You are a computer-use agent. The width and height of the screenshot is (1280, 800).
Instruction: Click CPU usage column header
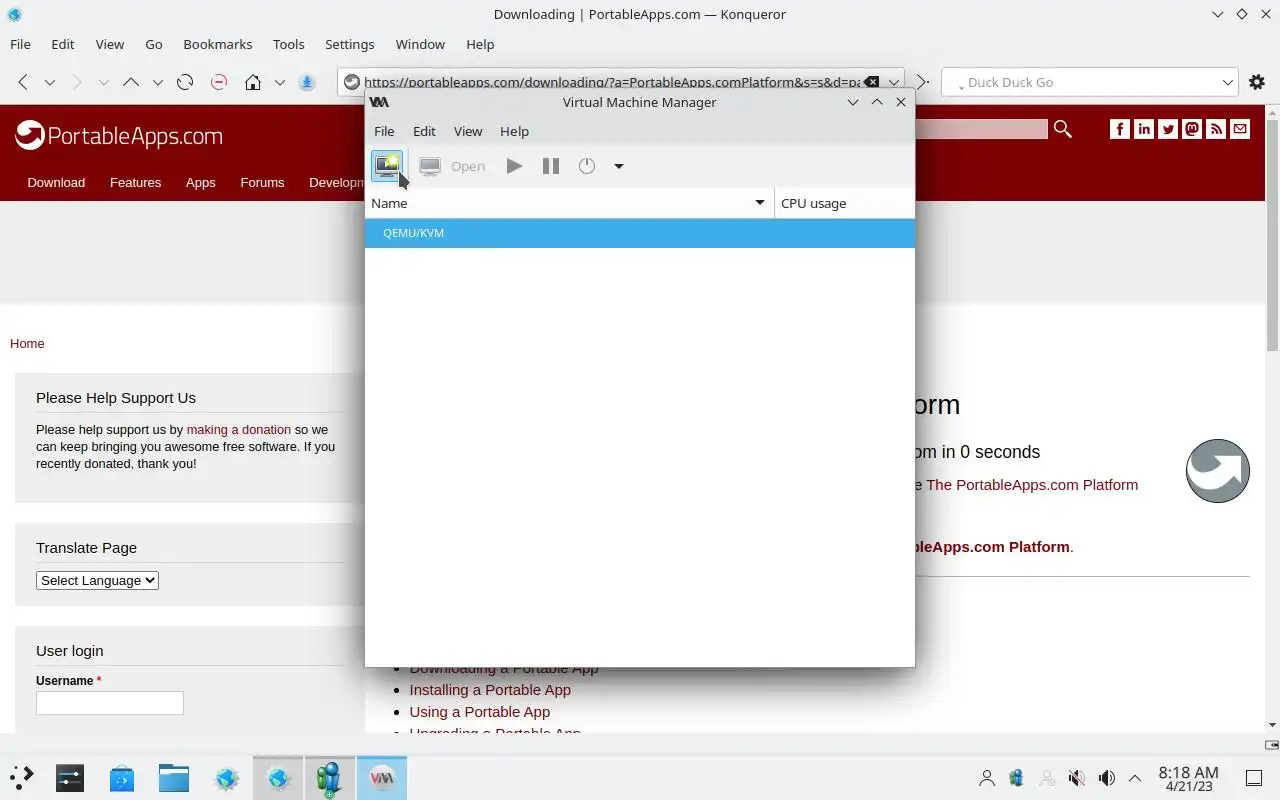point(844,203)
